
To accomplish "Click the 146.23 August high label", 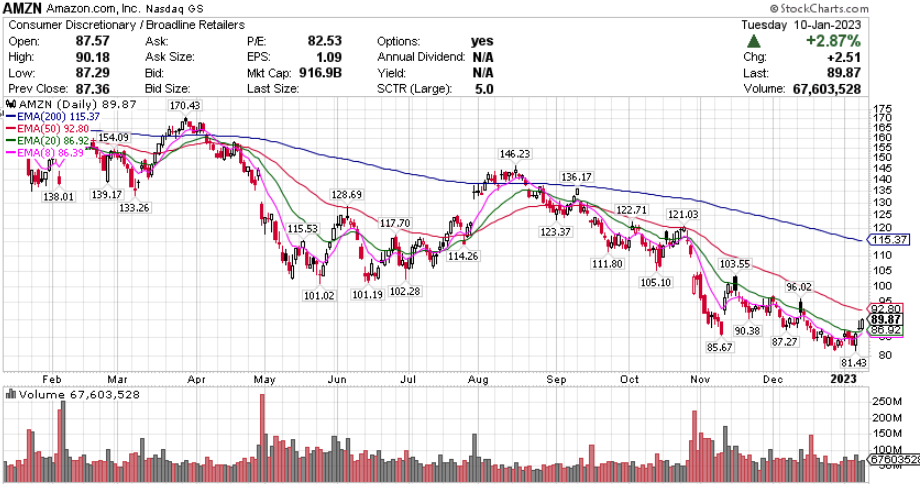I will coord(515,154).
